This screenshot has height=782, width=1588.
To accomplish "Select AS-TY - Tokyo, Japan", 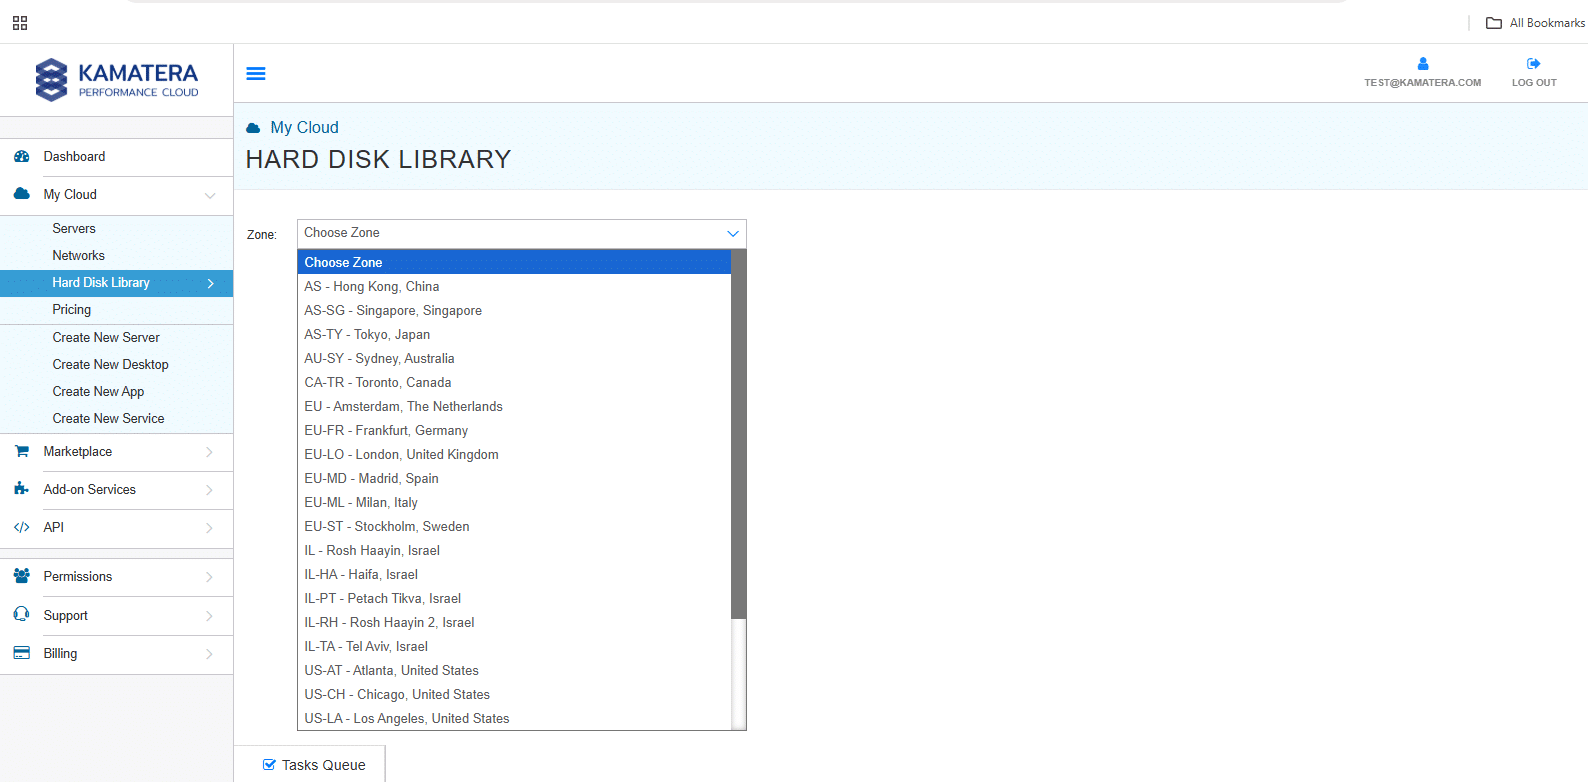I will pyautogui.click(x=514, y=334).
